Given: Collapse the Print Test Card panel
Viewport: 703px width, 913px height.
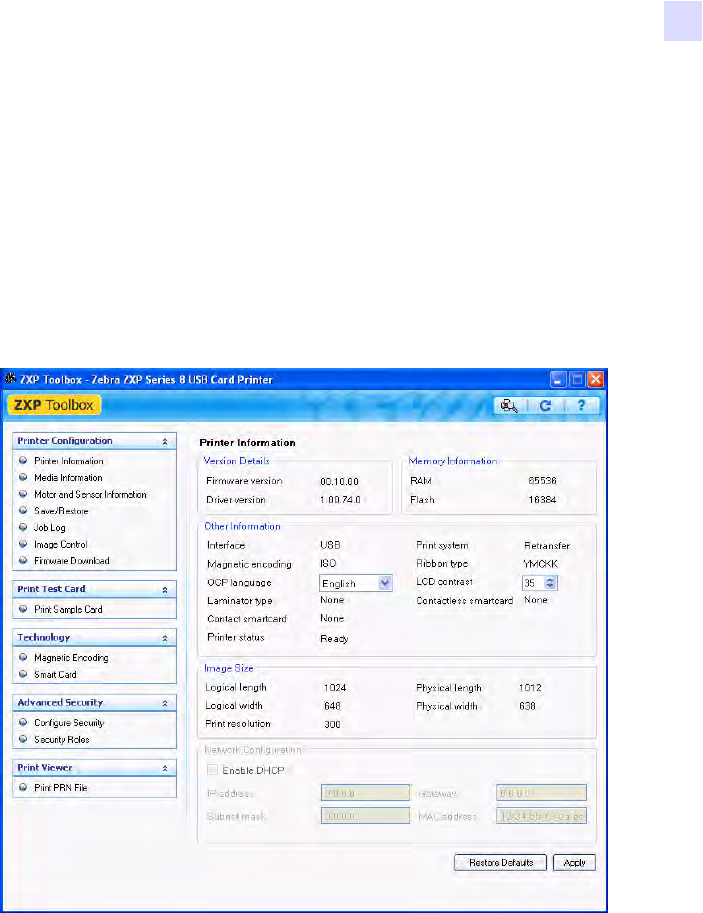Looking at the screenshot, I should coord(165,589).
